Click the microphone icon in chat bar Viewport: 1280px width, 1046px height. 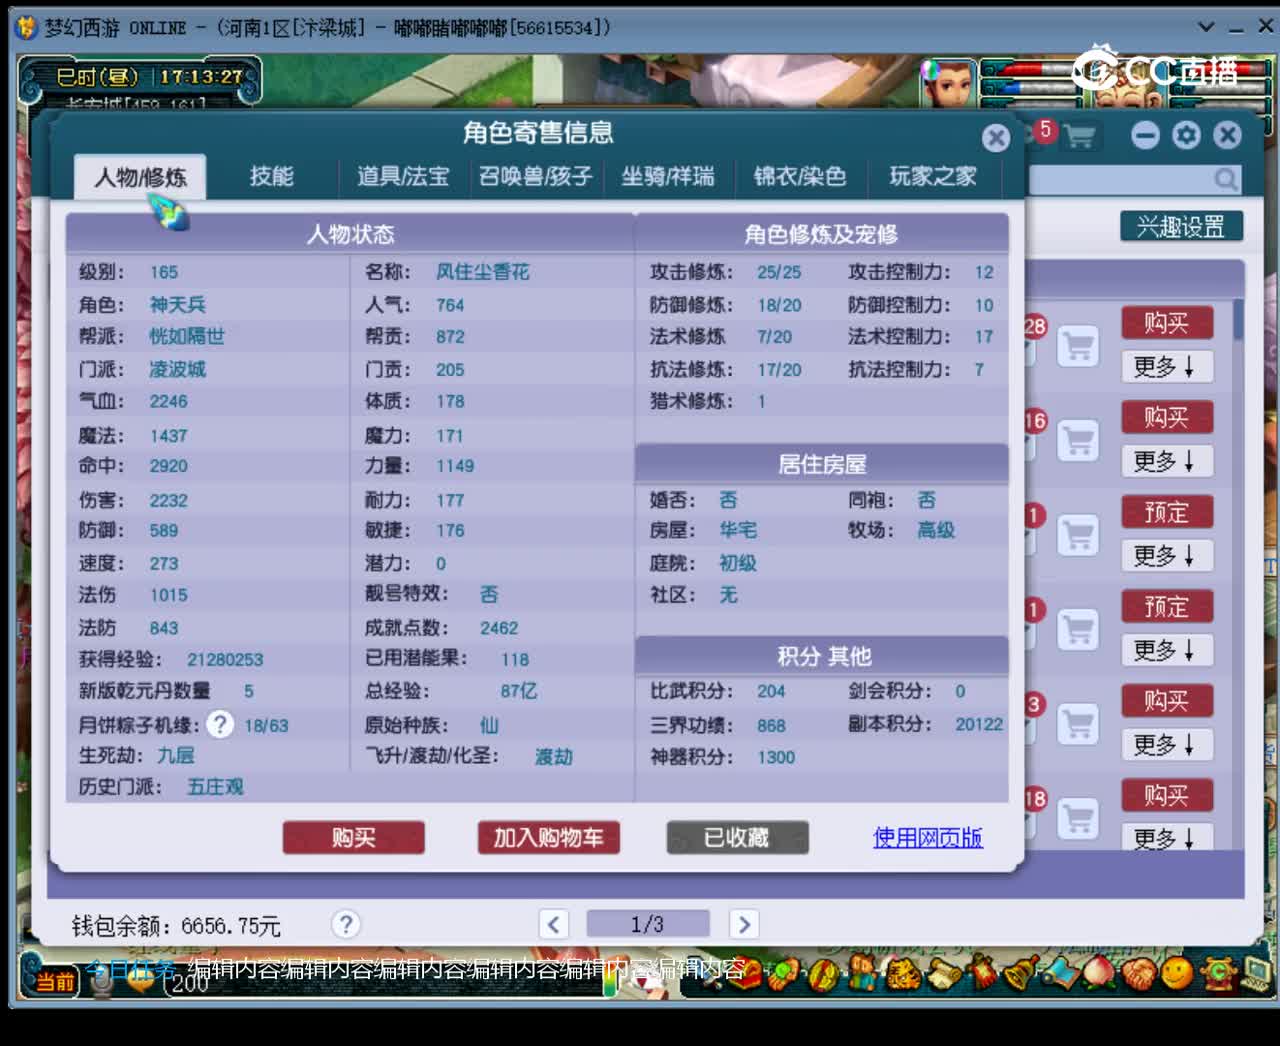[101, 981]
